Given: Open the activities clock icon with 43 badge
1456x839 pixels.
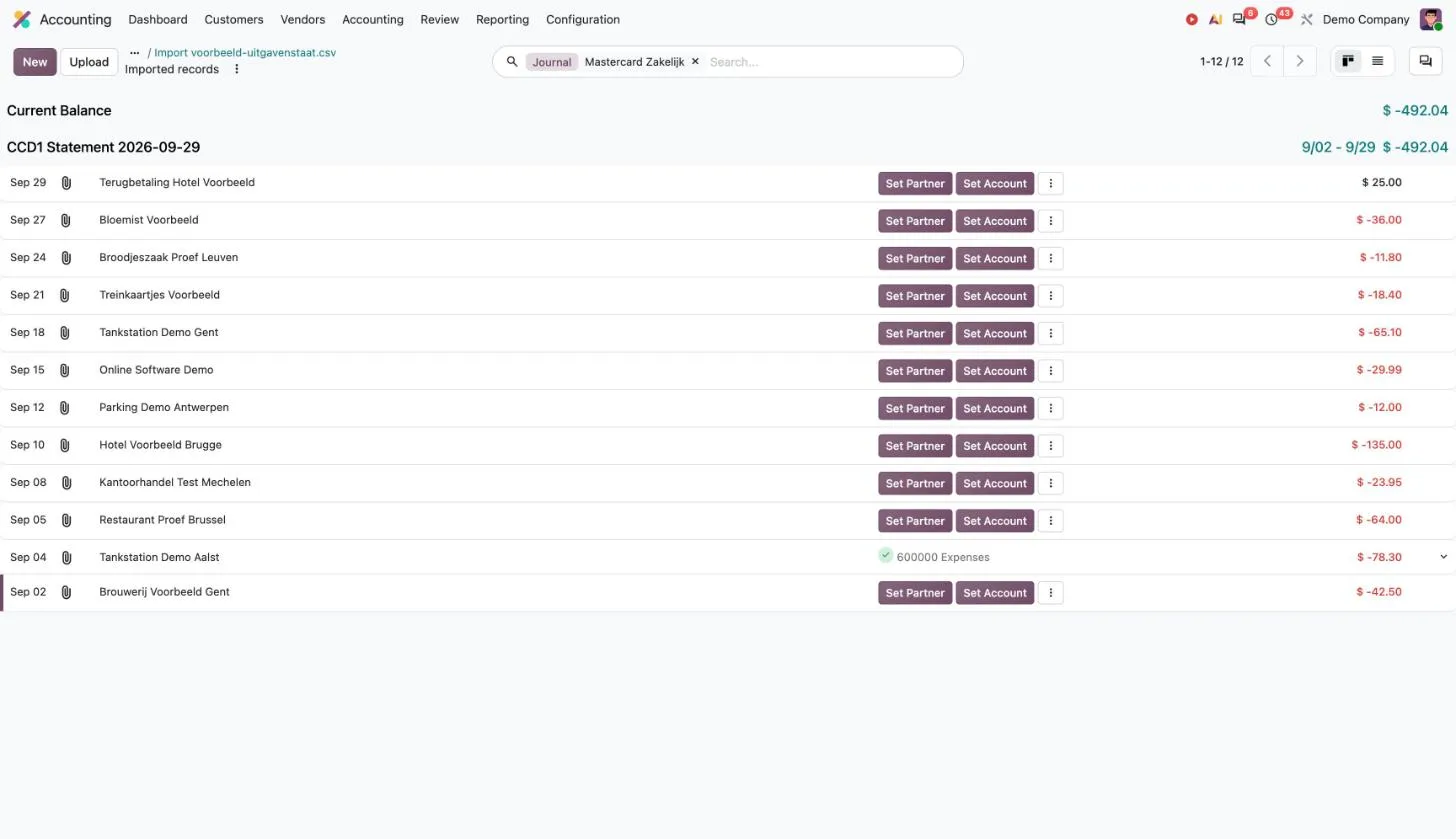Looking at the screenshot, I should [1271, 19].
